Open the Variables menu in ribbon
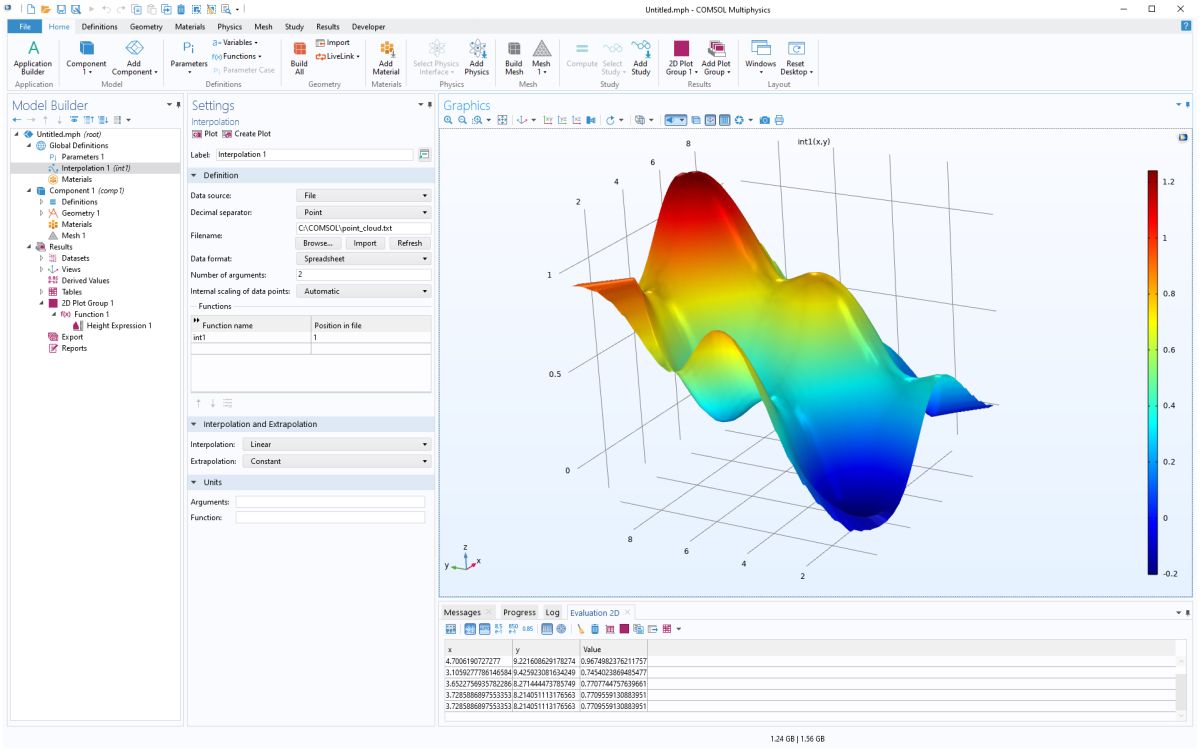The height and width of the screenshot is (749, 1200). click(x=236, y=43)
